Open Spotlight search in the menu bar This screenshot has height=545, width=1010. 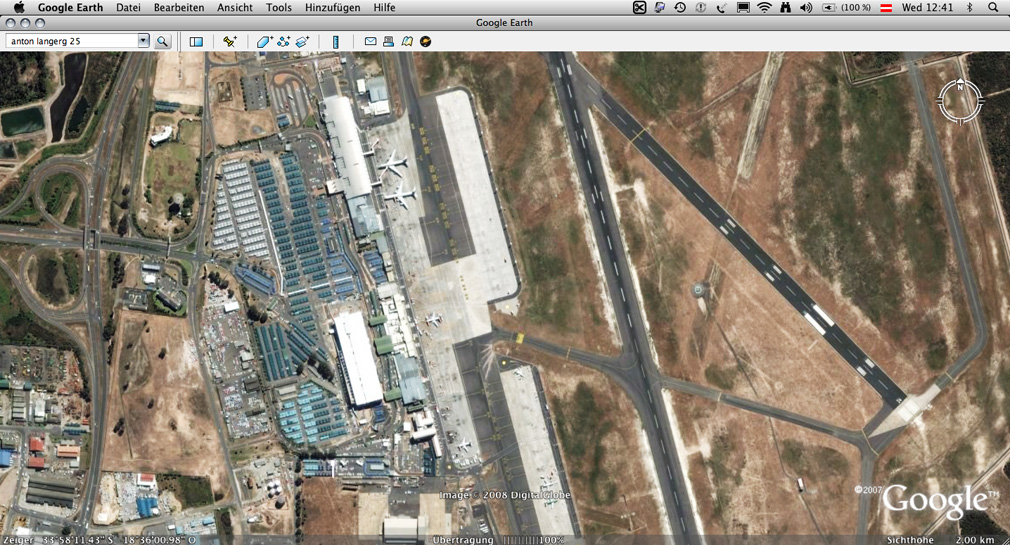pyautogui.click(x=993, y=7)
